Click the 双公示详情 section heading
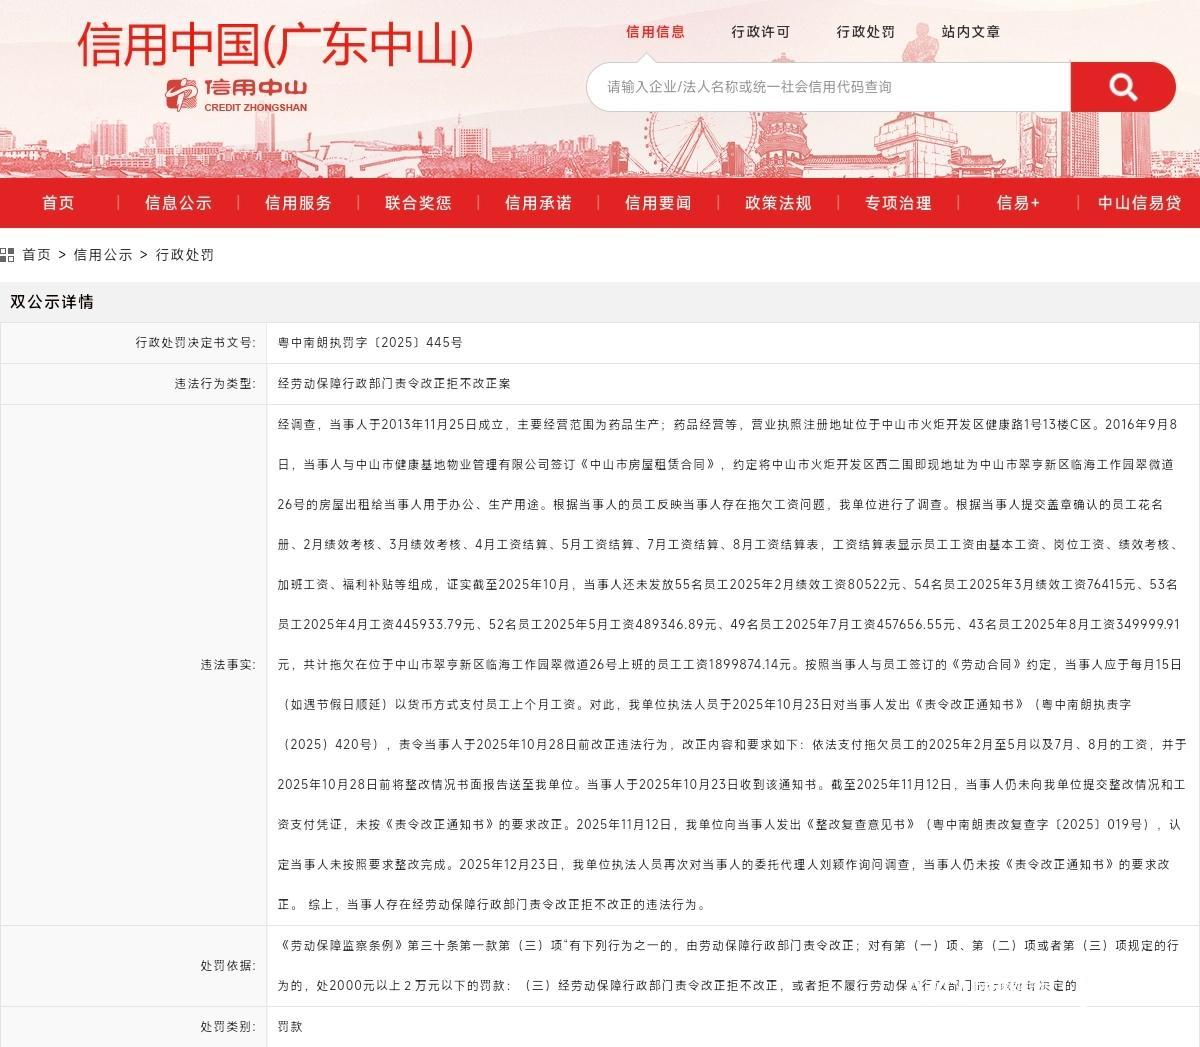The width and height of the screenshot is (1200, 1047). [52, 302]
